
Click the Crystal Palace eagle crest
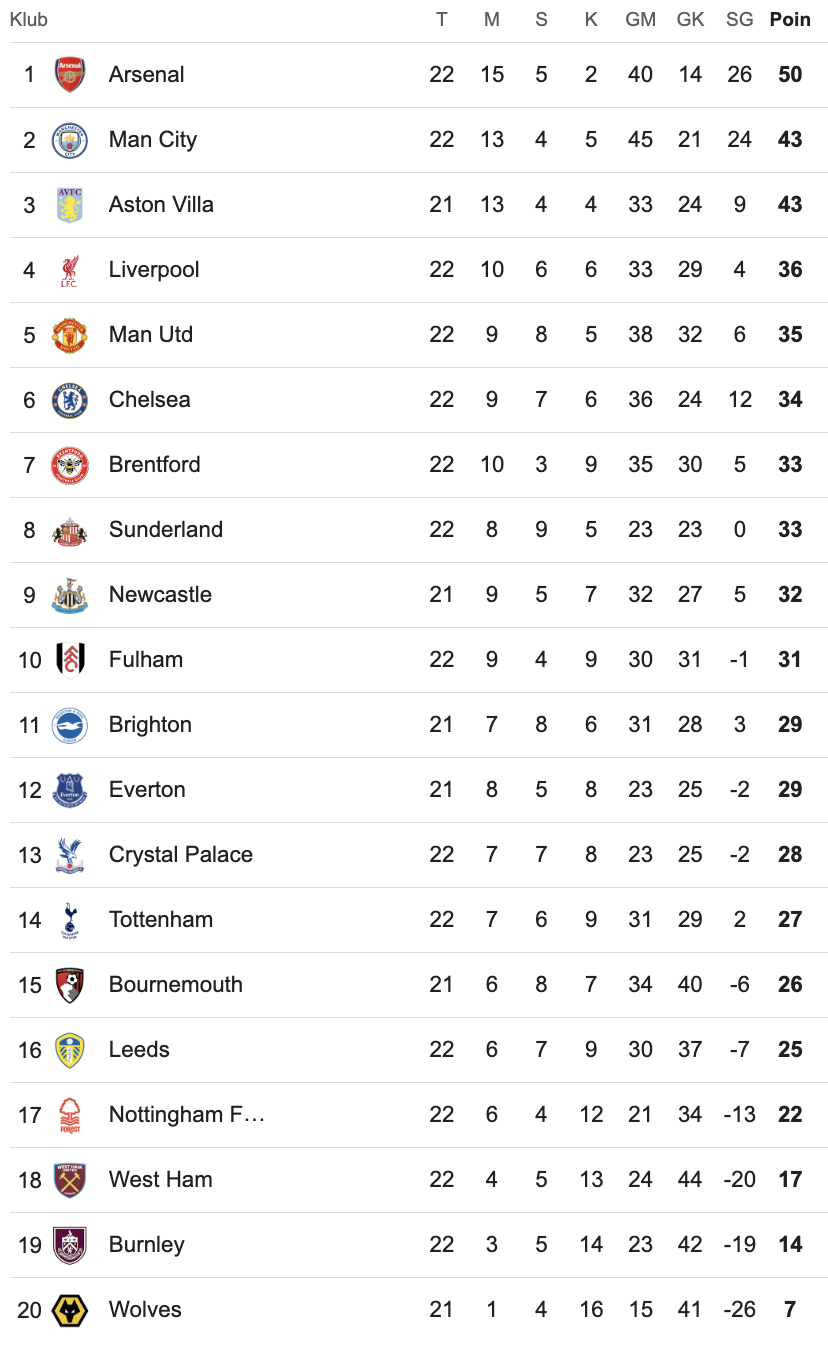[x=70, y=855]
